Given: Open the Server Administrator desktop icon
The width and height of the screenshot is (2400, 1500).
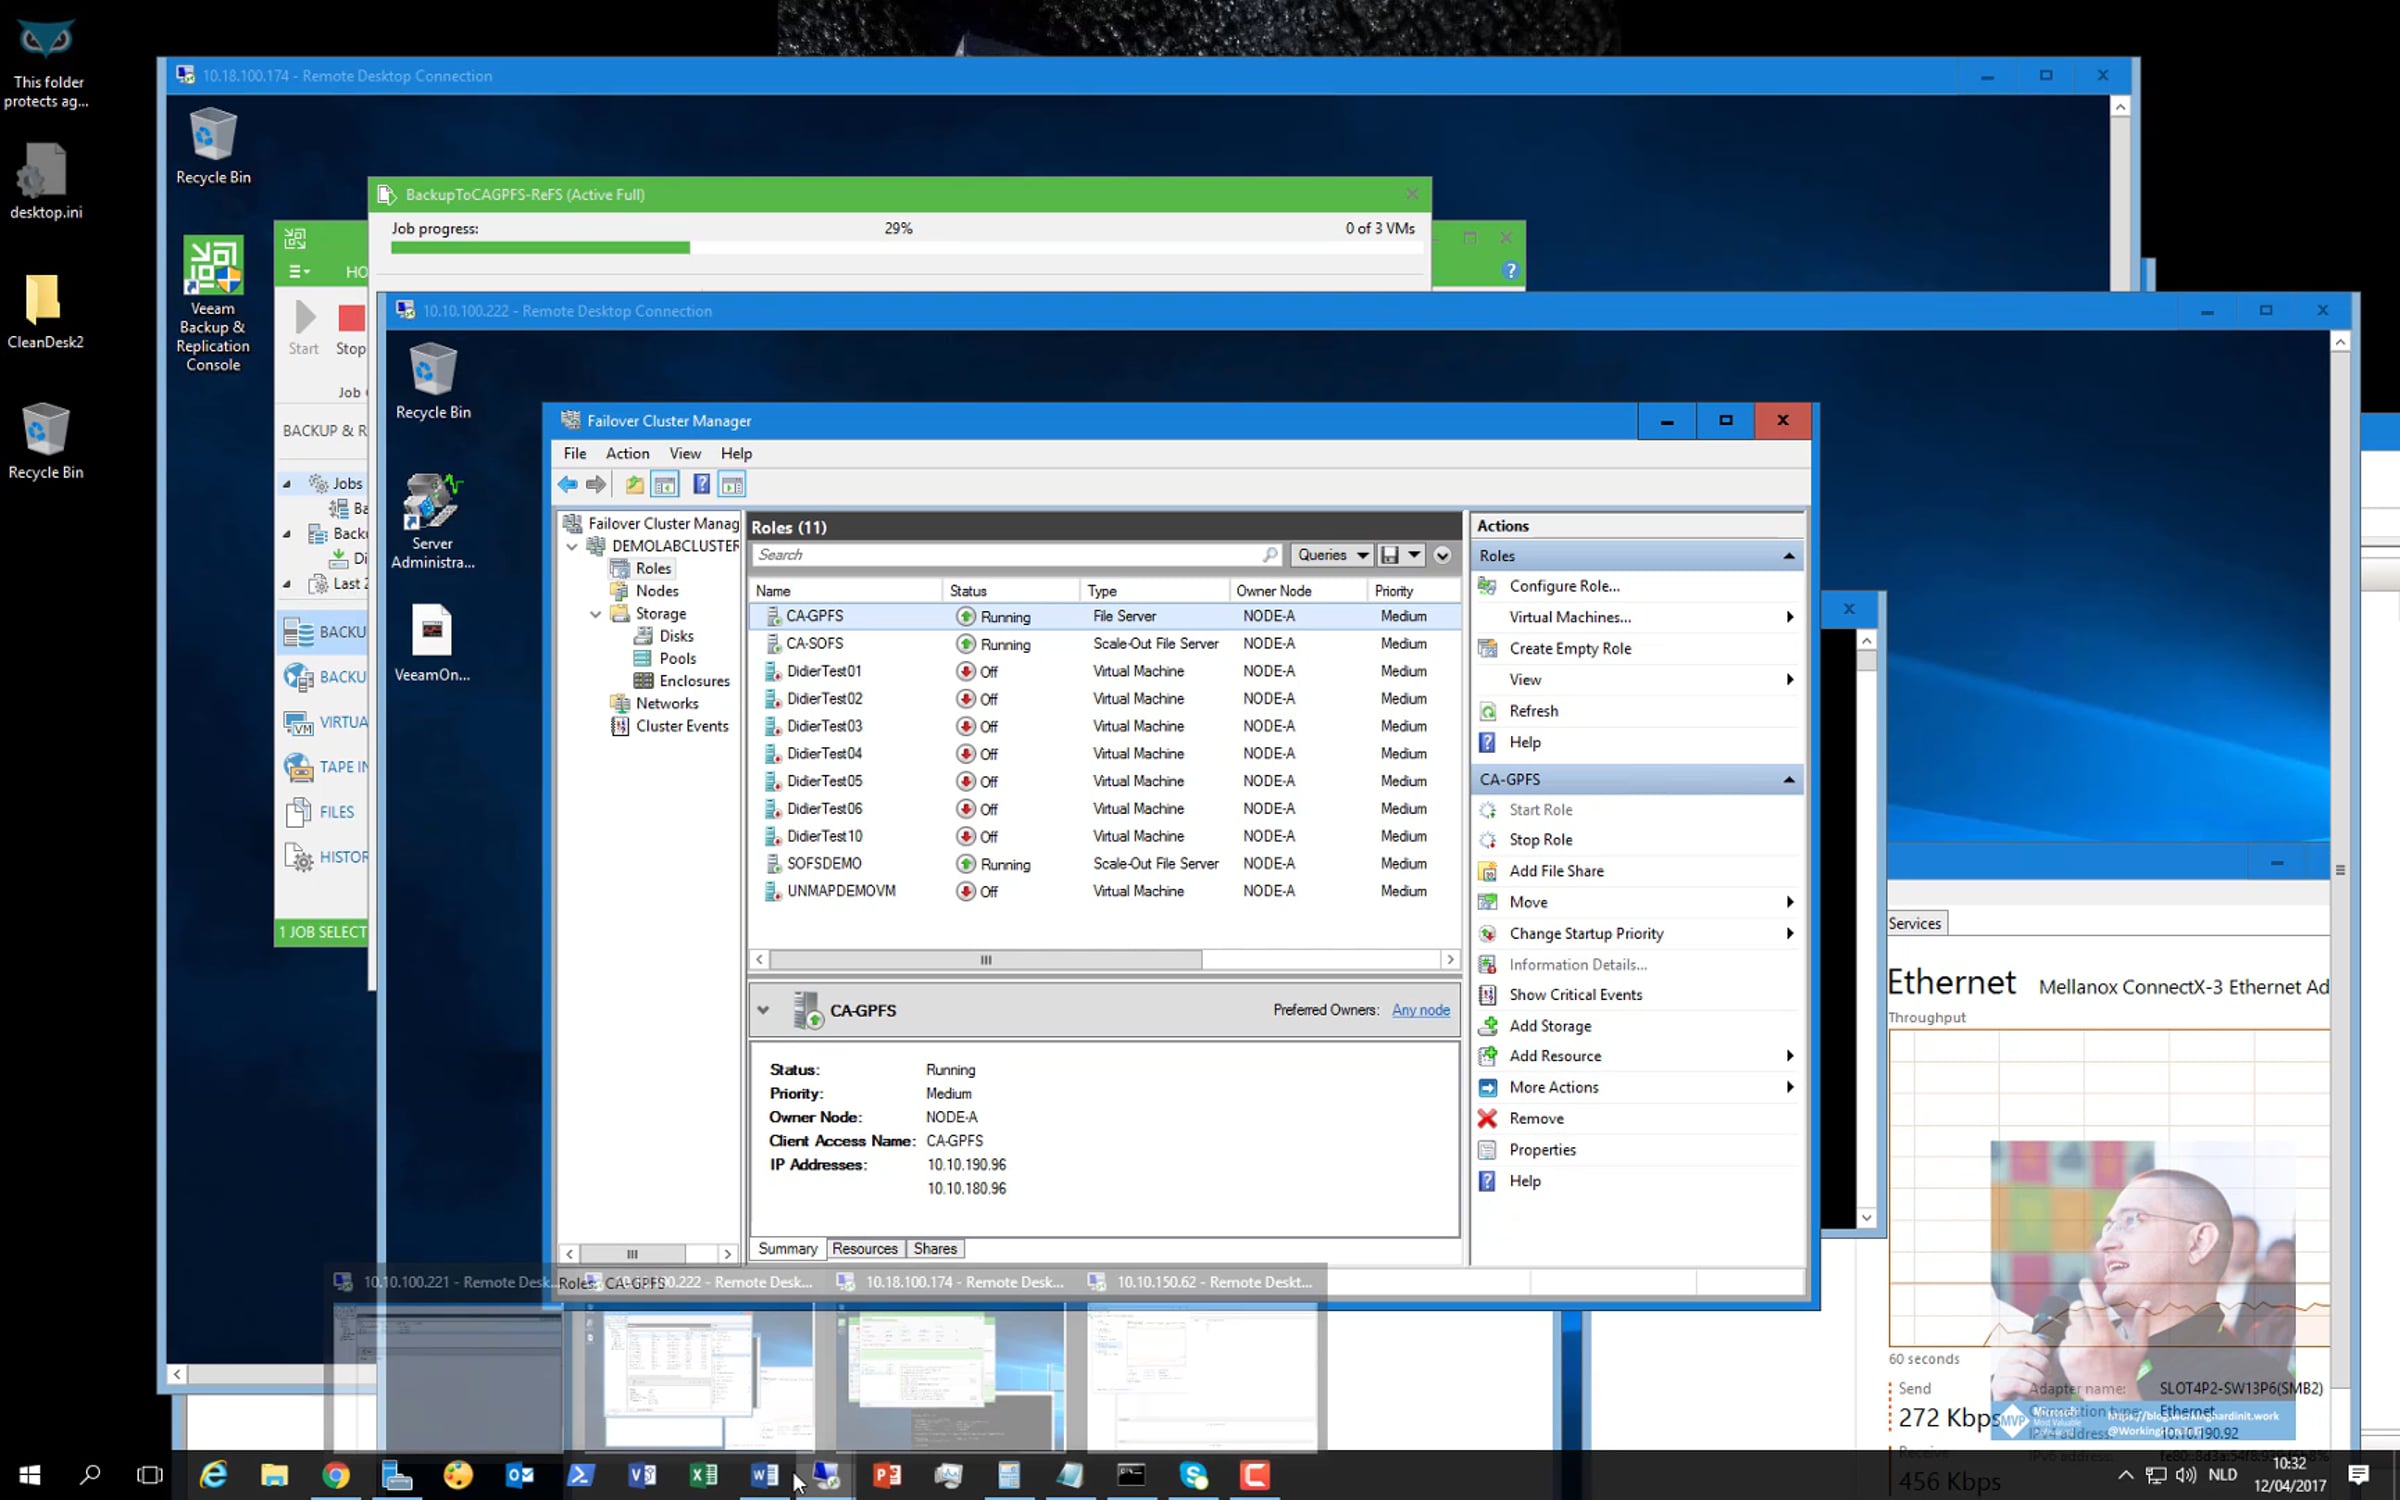Looking at the screenshot, I should click(432, 521).
